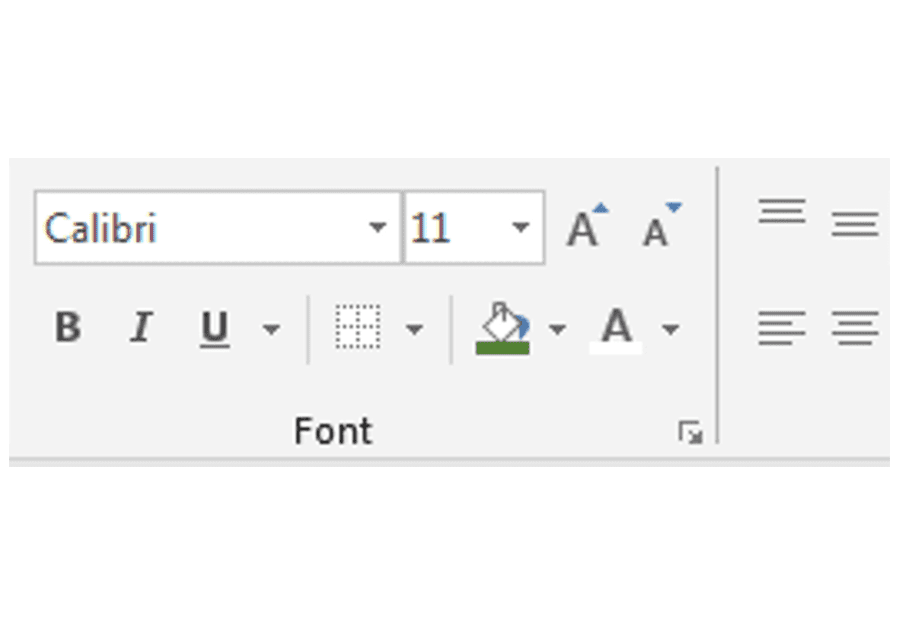Open the Font dialog box launcher
This screenshot has height=626, width=900.
pyautogui.click(x=690, y=432)
